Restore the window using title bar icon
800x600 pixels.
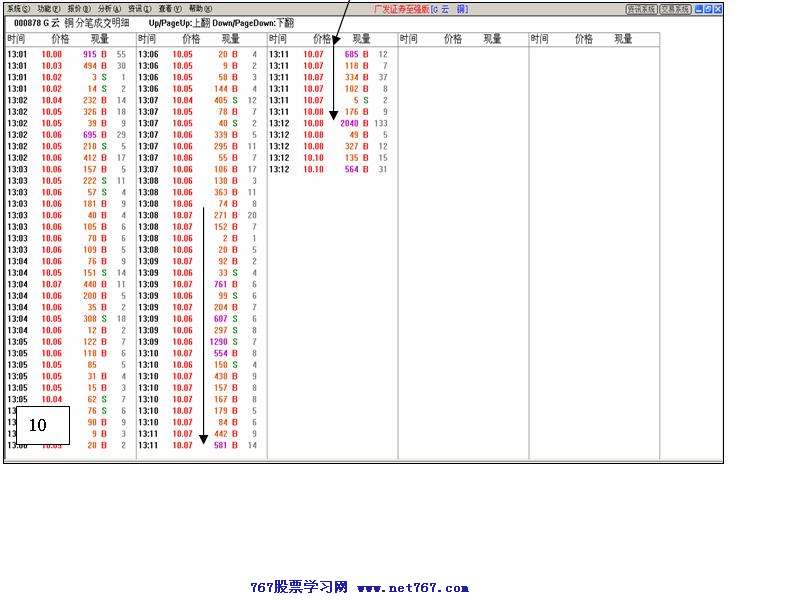point(707,9)
